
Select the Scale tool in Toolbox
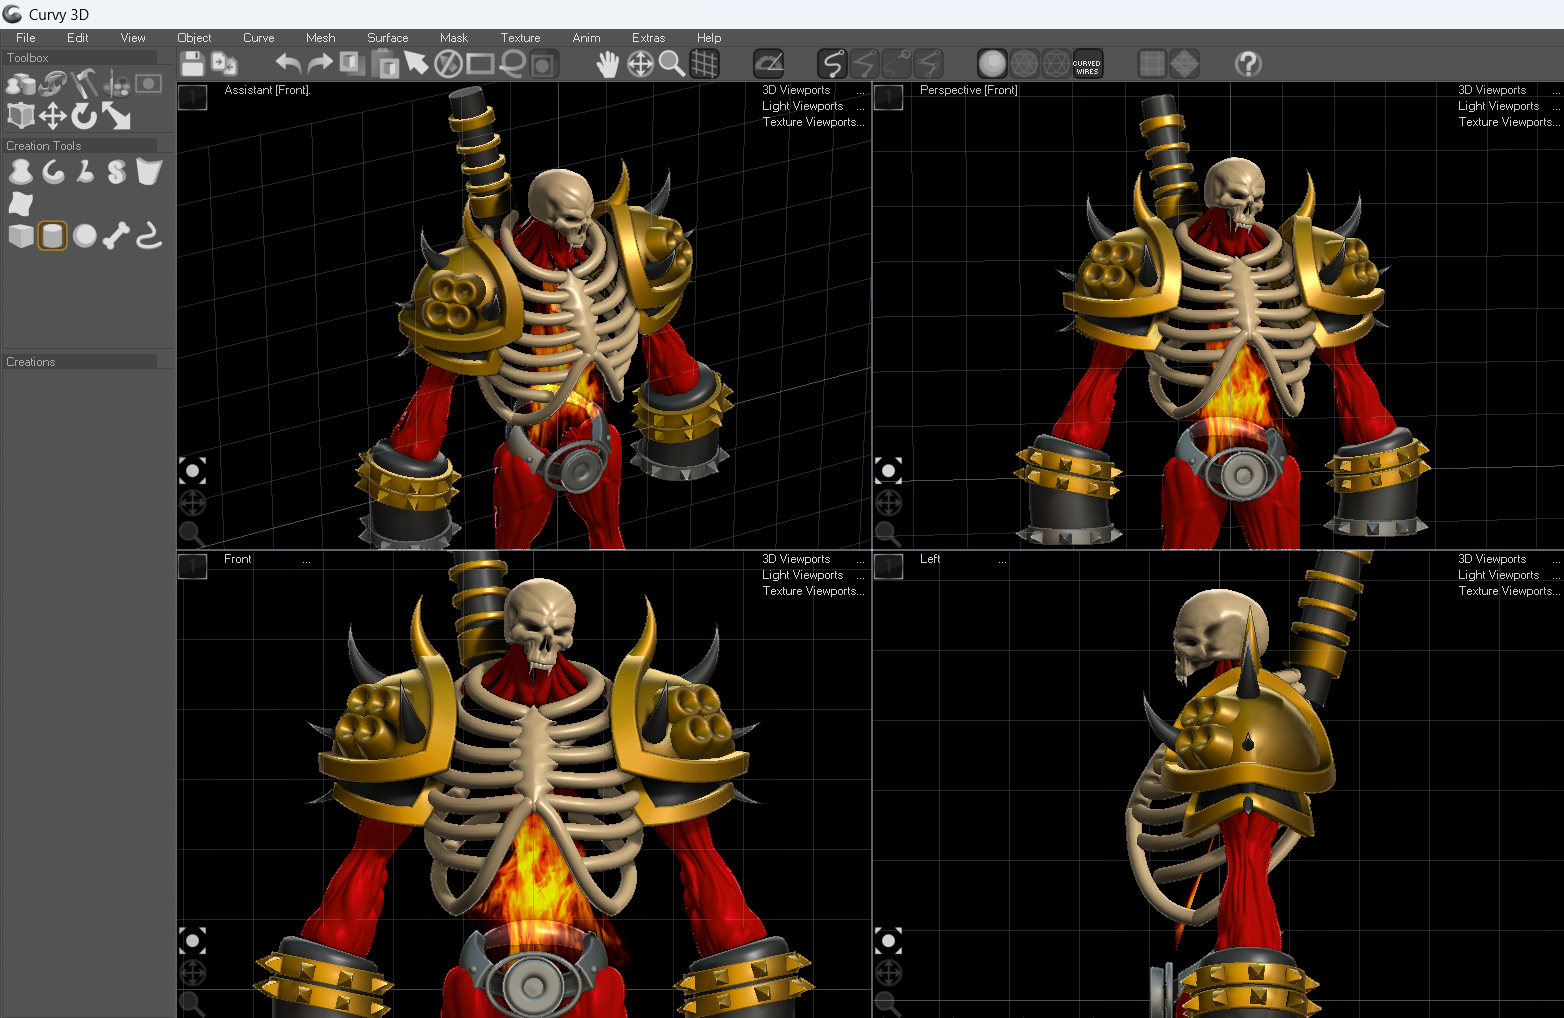[x=117, y=116]
